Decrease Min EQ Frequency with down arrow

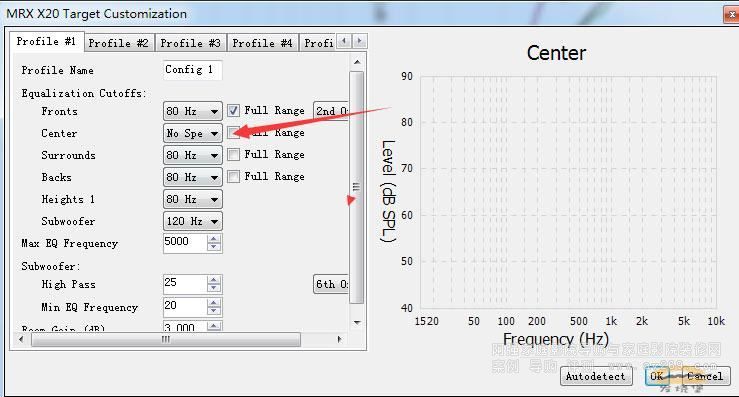point(214,311)
